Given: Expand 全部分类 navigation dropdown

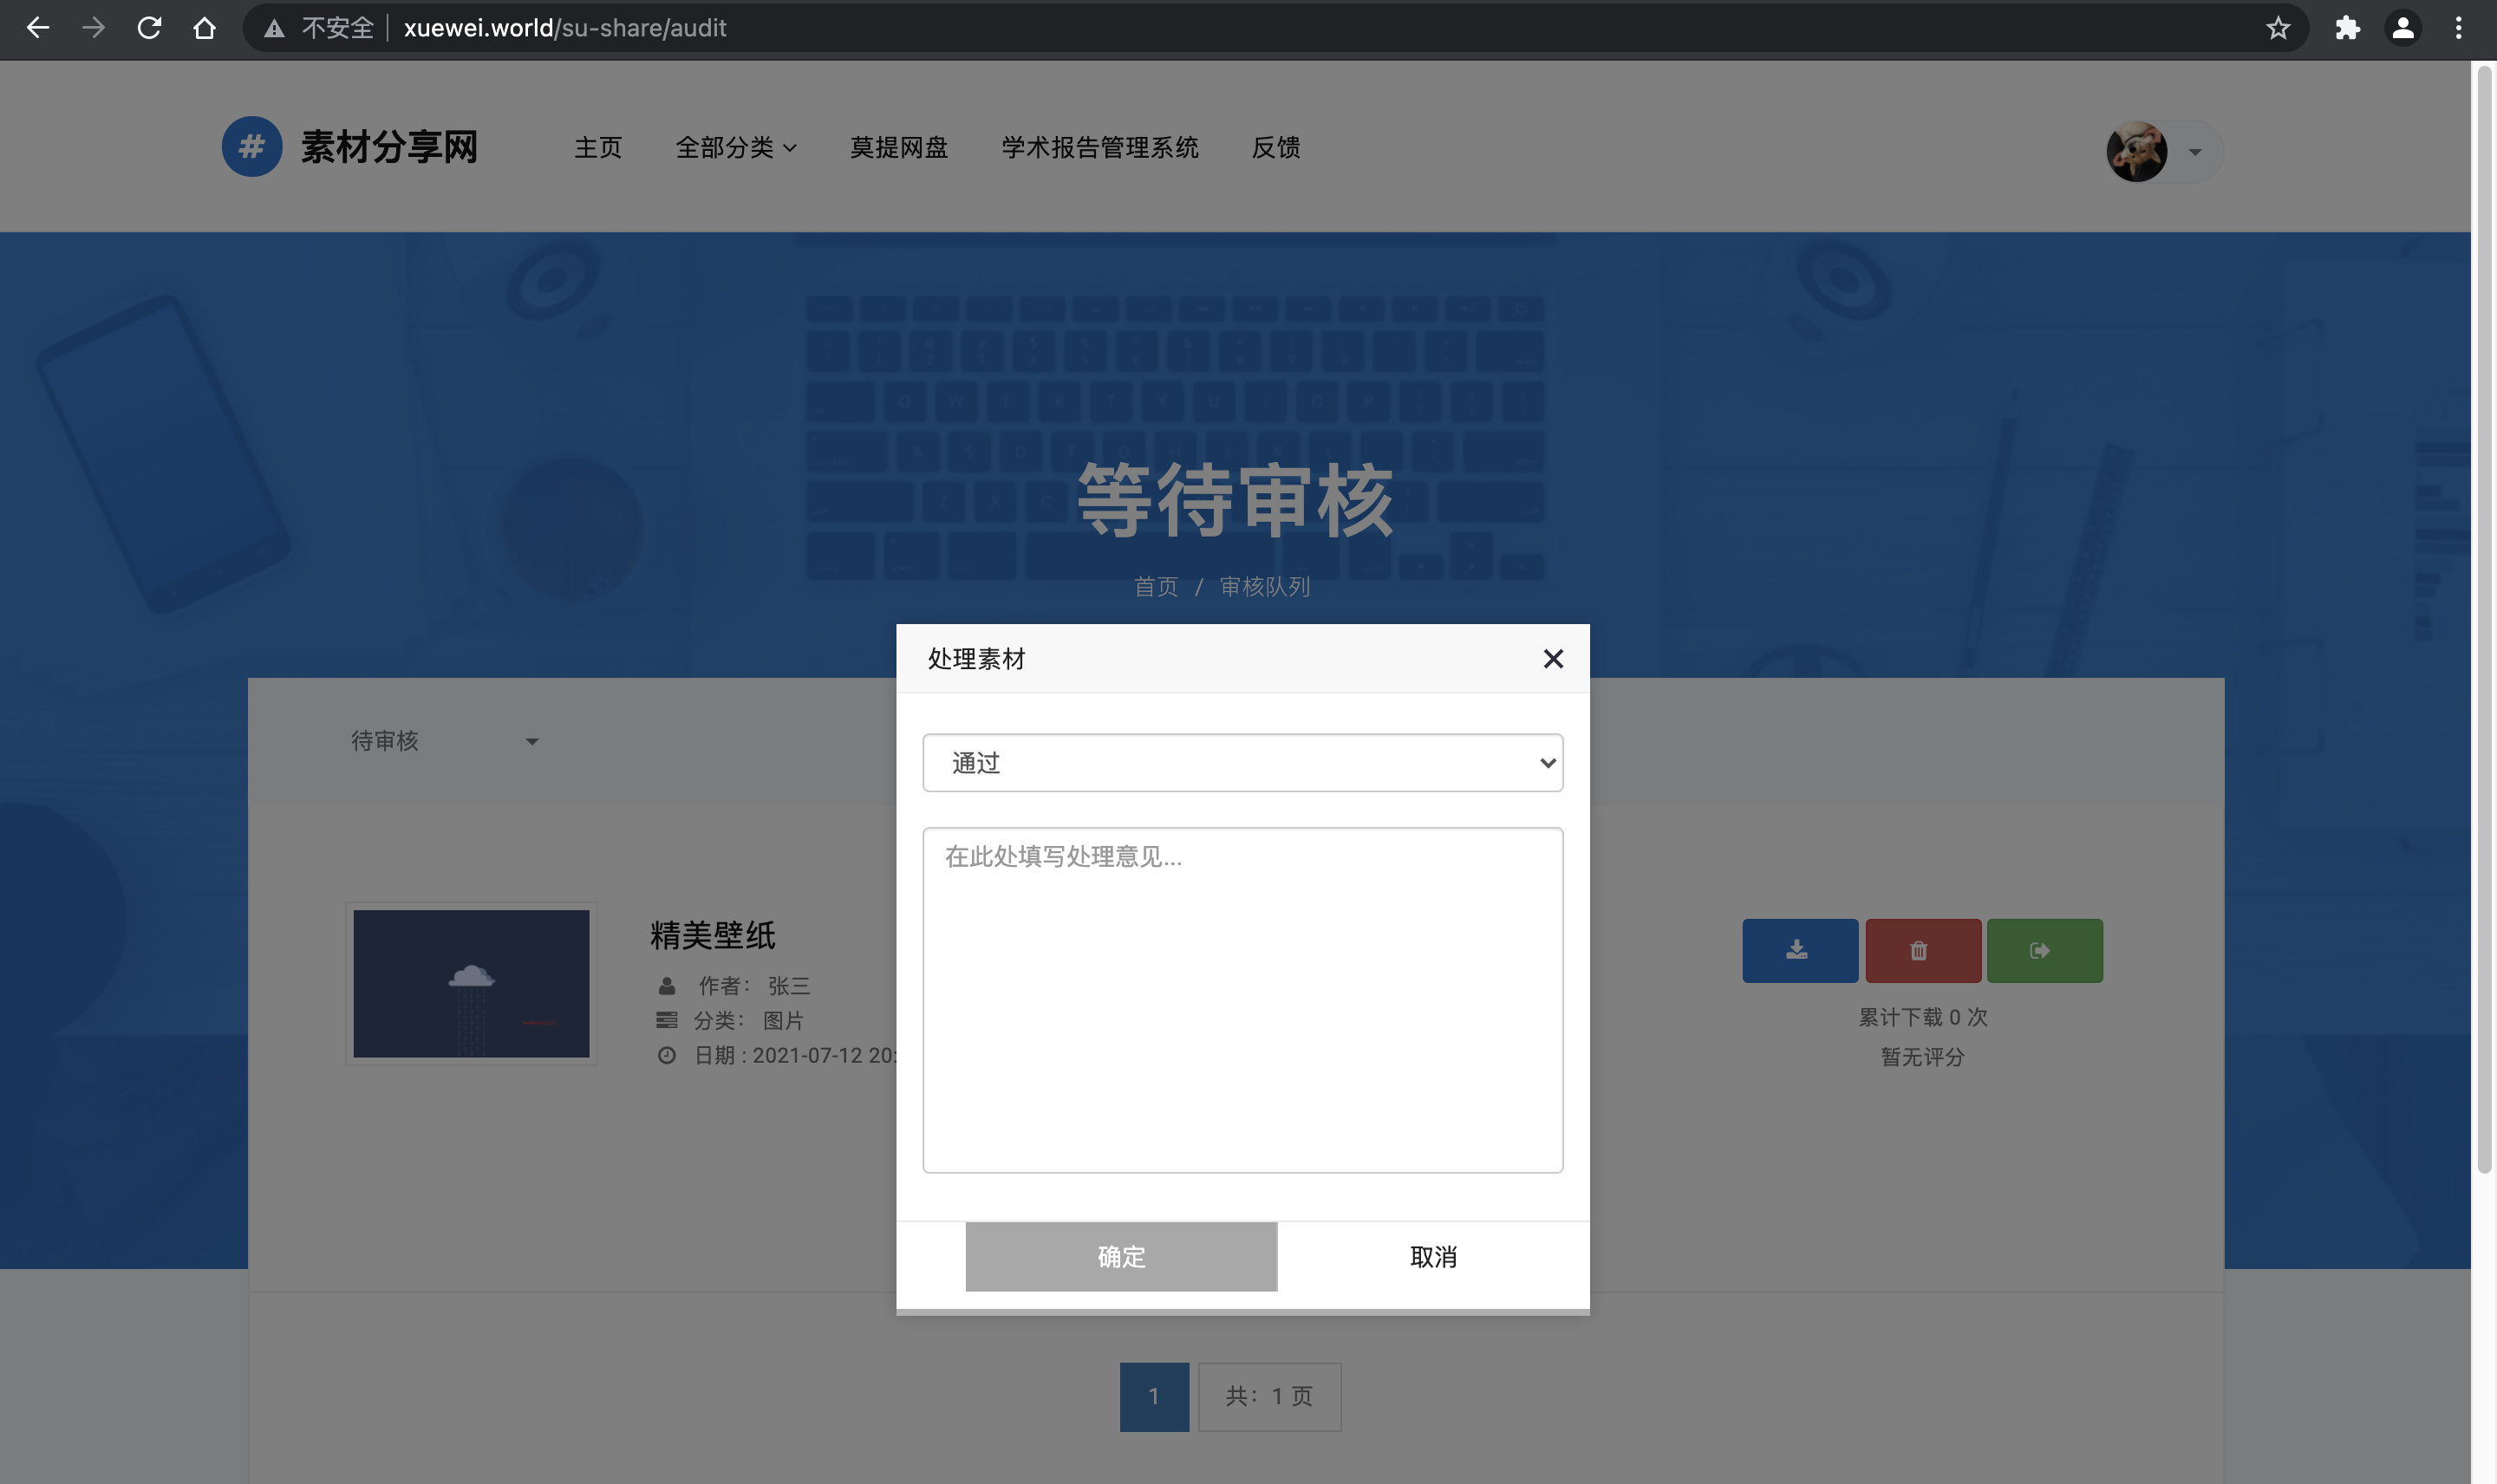Looking at the screenshot, I should click(736, 148).
